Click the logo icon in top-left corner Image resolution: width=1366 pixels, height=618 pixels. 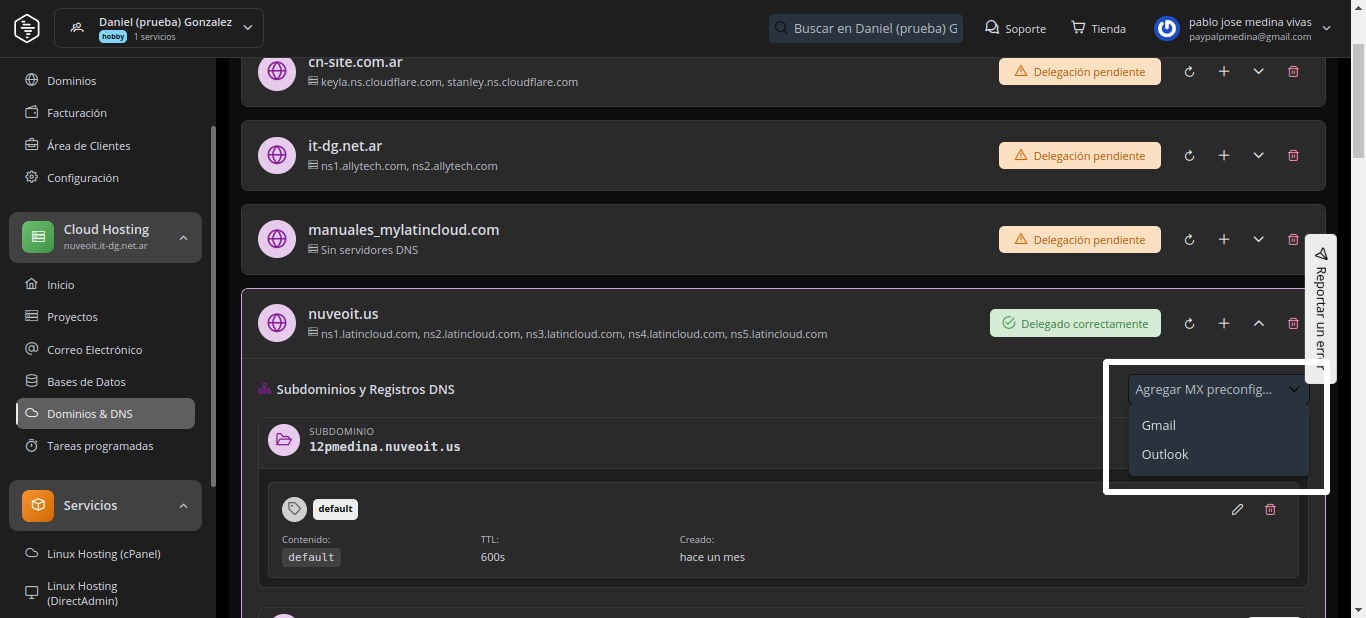click(x=27, y=28)
